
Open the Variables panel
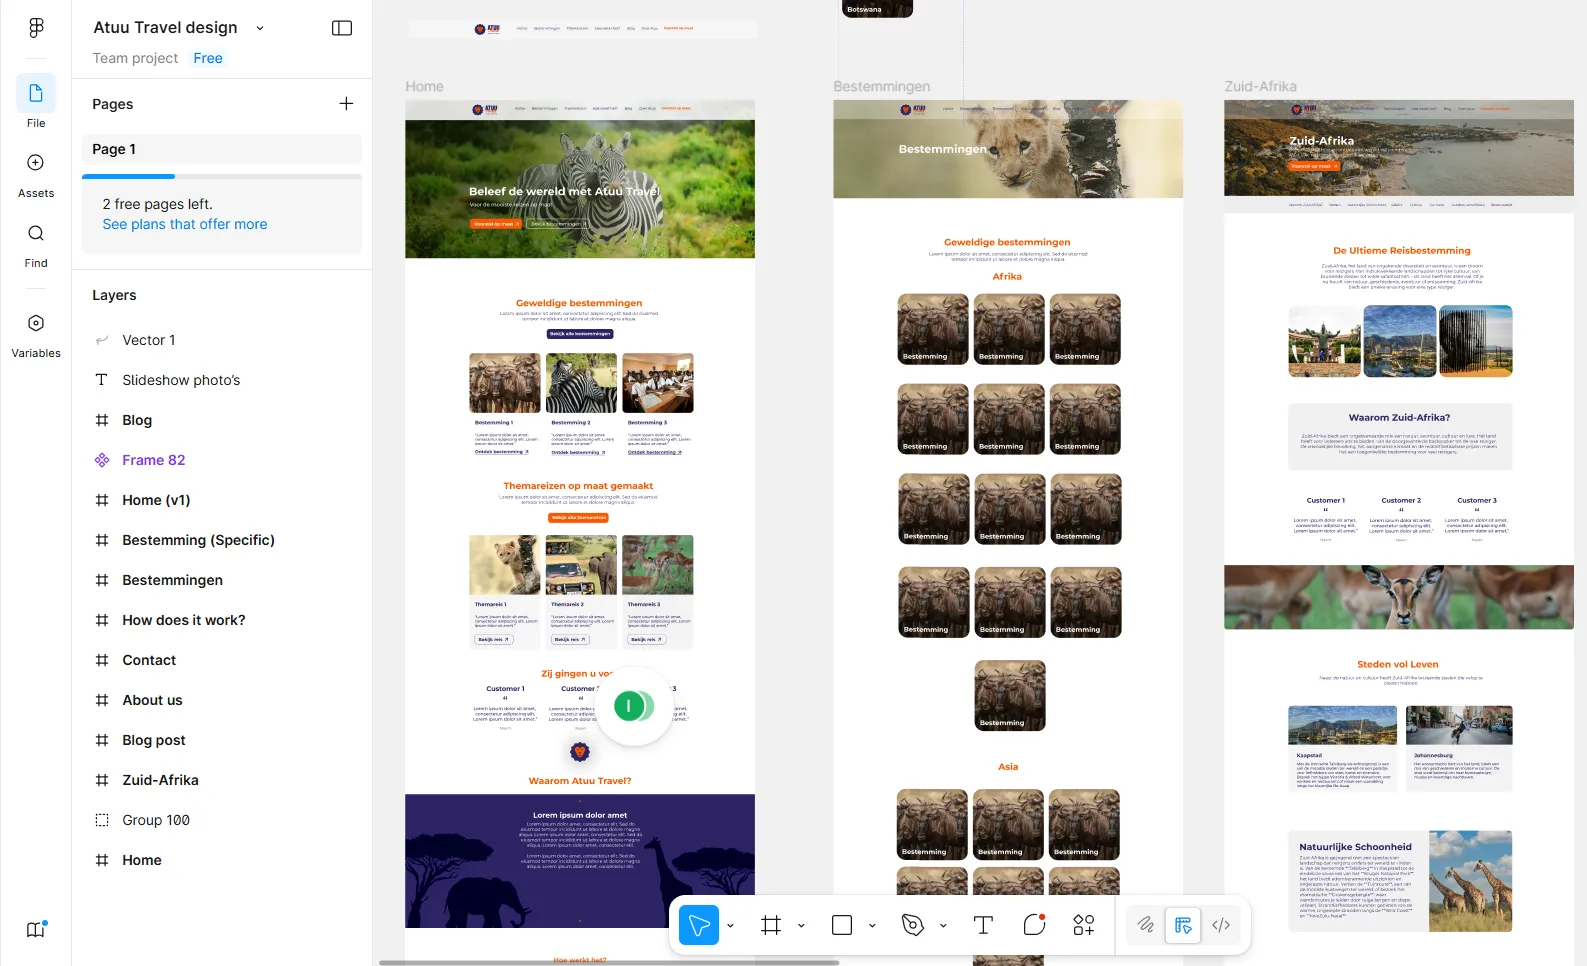36,324
